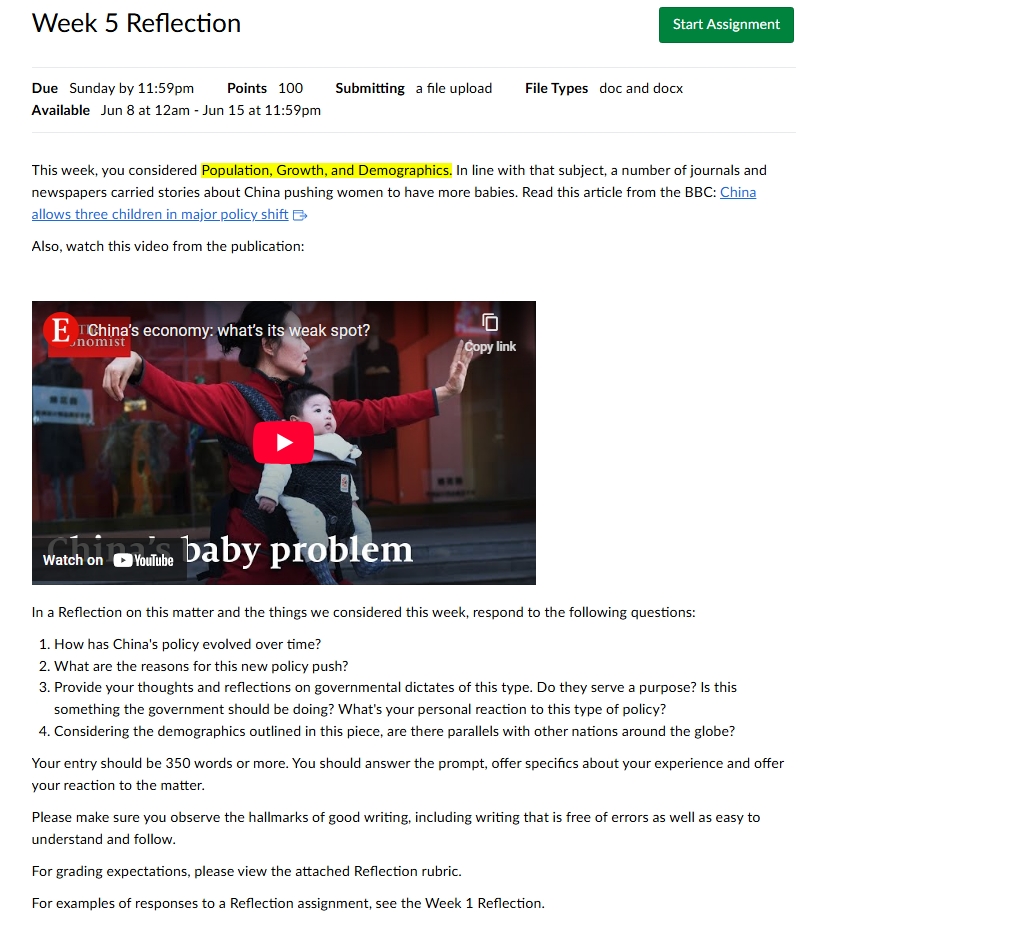This screenshot has width=1026, height=939.
Task: Play the embedded YouTube video
Action: [x=283, y=442]
